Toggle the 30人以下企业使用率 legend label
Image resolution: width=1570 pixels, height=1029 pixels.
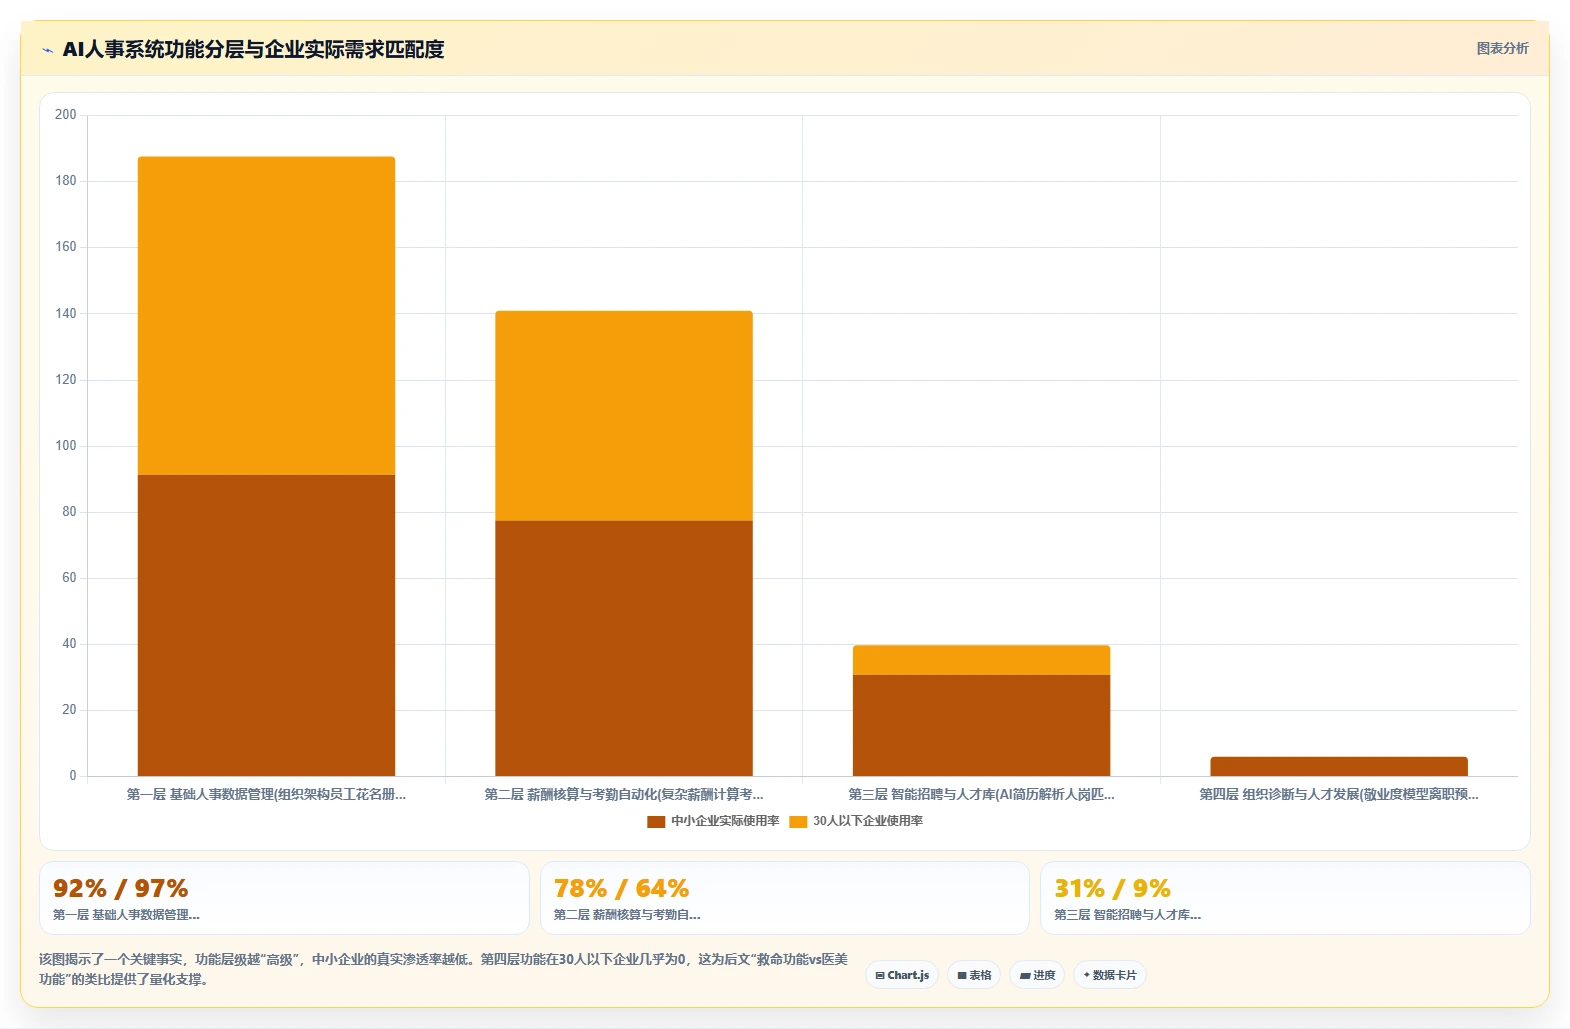pos(868,821)
